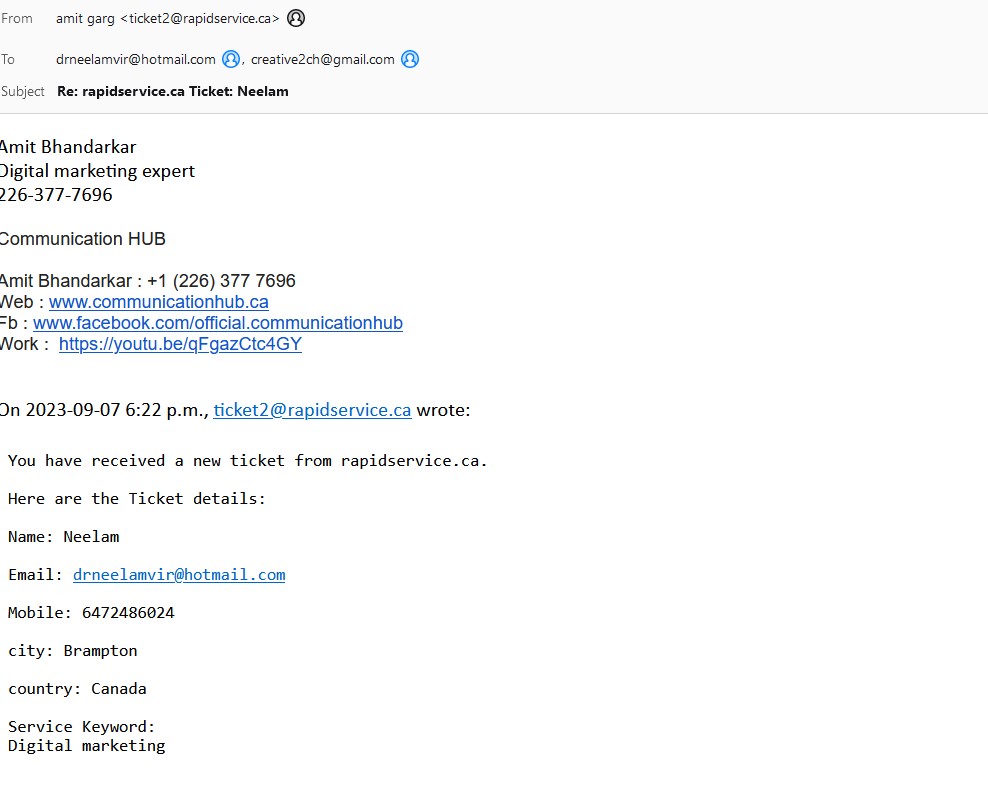Click 'Digital marketing' under Service Keyword

86,745
